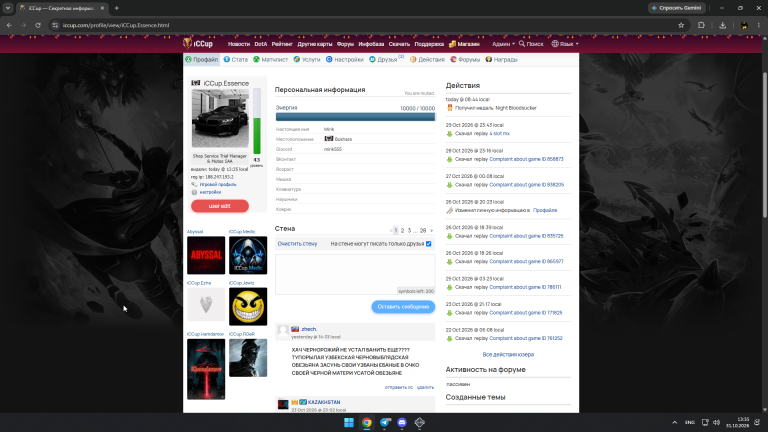The image size is (768, 432).
Task: Click into the wall message text area
Action: tap(355, 274)
